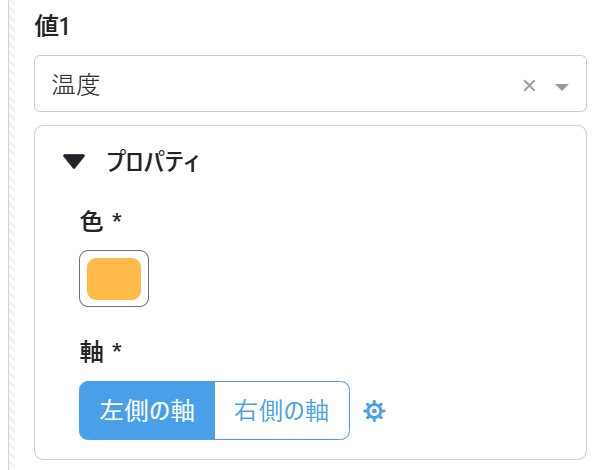601x470 pixels.
Task: Switch to the 右側の軸 option
Action: 282,411
